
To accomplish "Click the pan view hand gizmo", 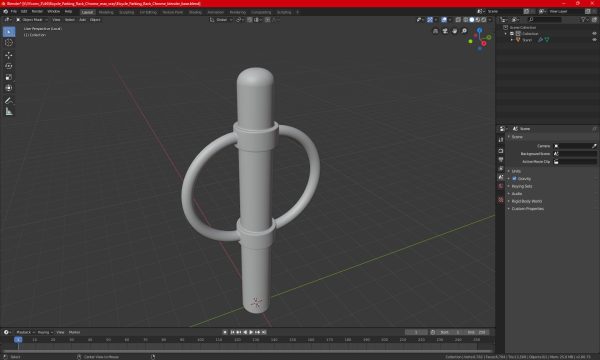I will [x=455, y=31].
